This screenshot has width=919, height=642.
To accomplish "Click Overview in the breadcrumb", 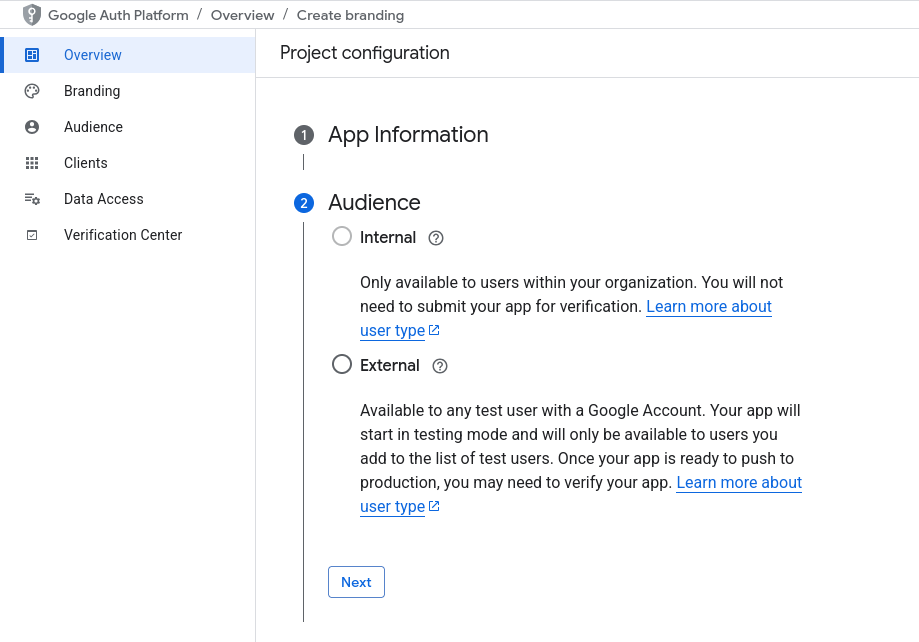I will pos(242,15).
